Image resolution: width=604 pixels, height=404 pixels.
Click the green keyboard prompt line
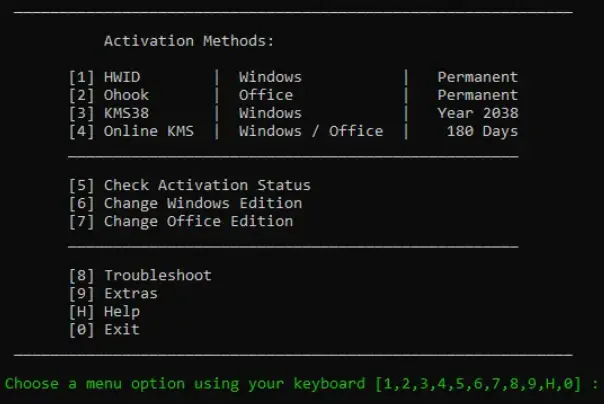click(x=302, y=384)
